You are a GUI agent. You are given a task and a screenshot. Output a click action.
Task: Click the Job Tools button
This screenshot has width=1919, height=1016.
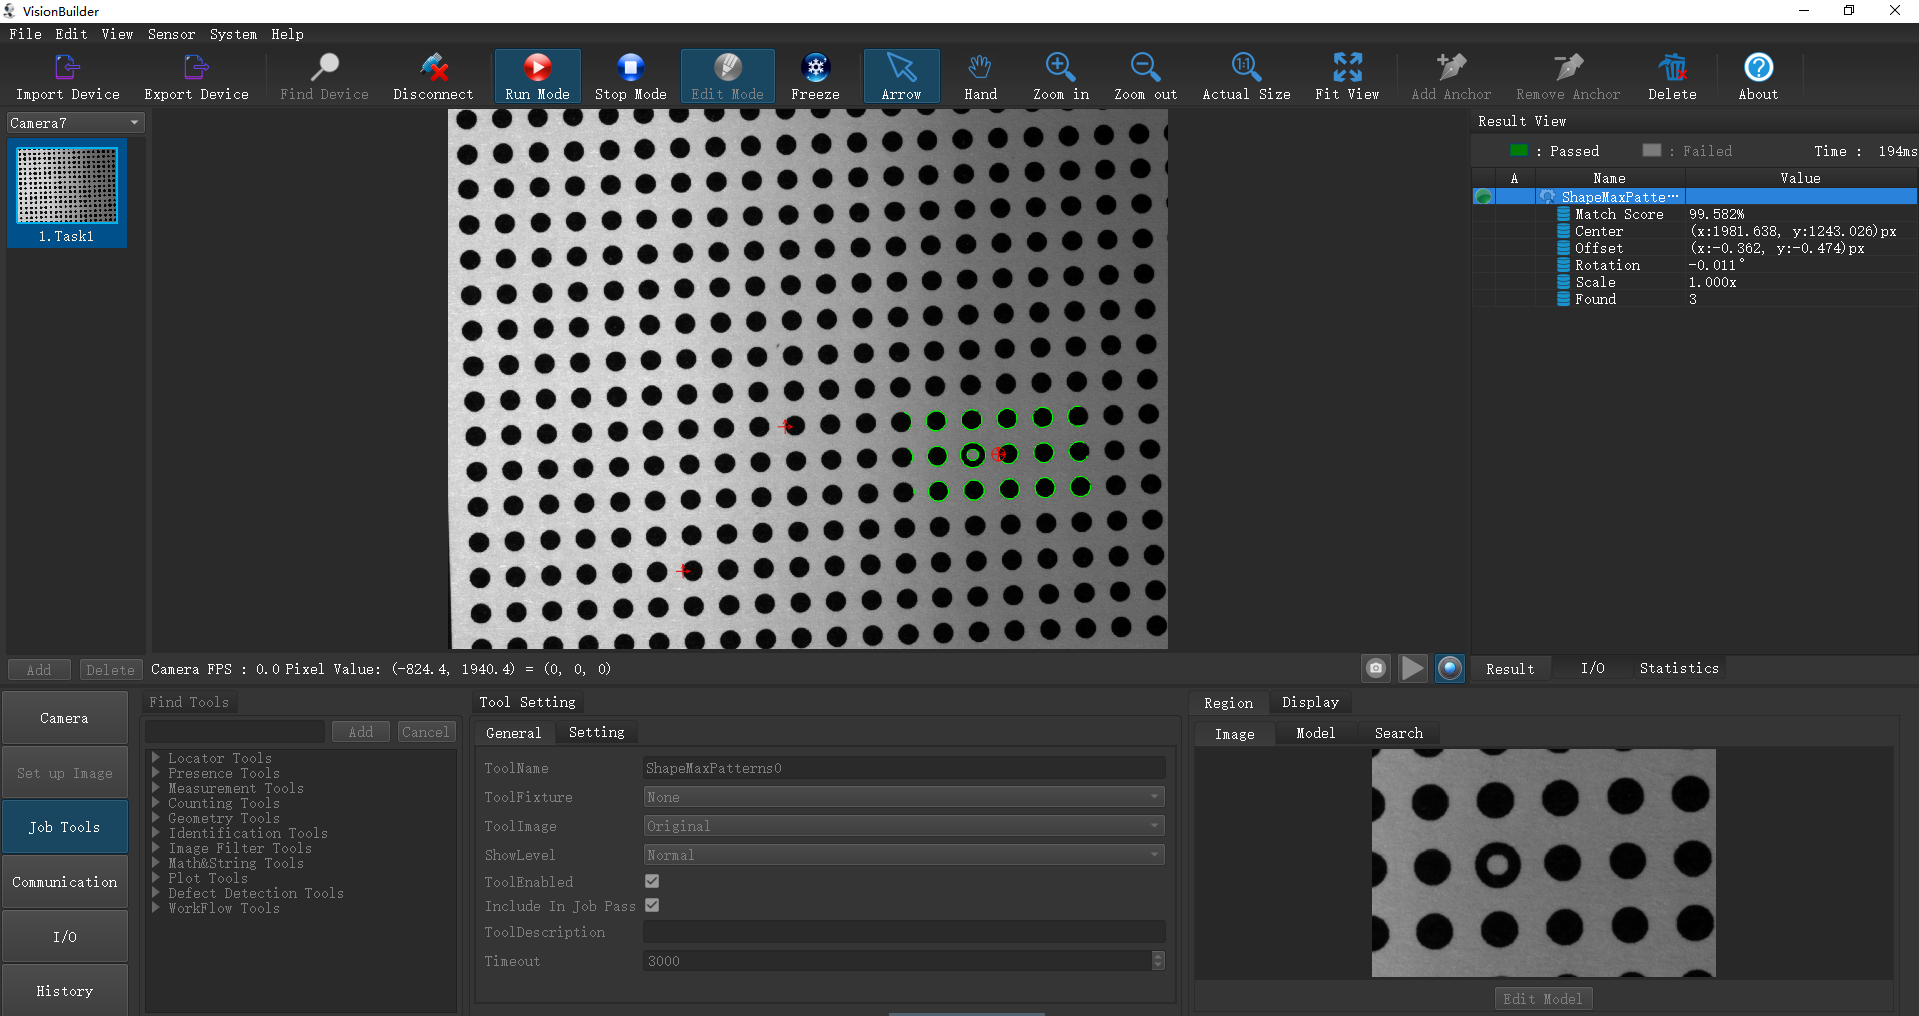[x=65, y=827]
